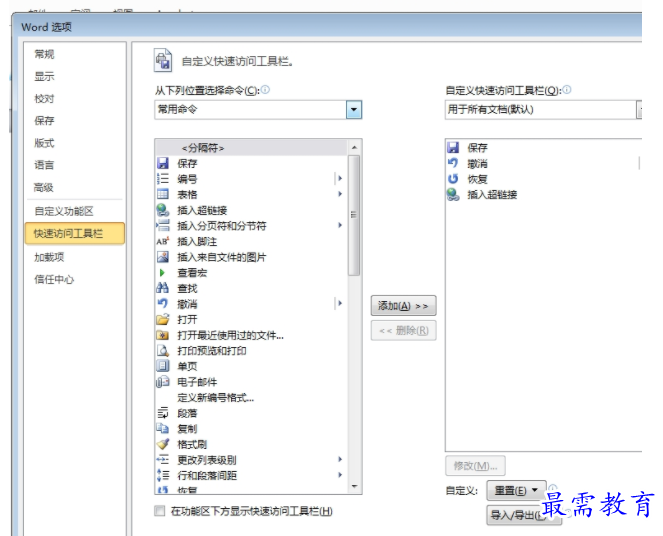The height and width of the screenshot is (536, 663).
Task: Open the 常用命令 dropdown arrow
Action: 353,110
